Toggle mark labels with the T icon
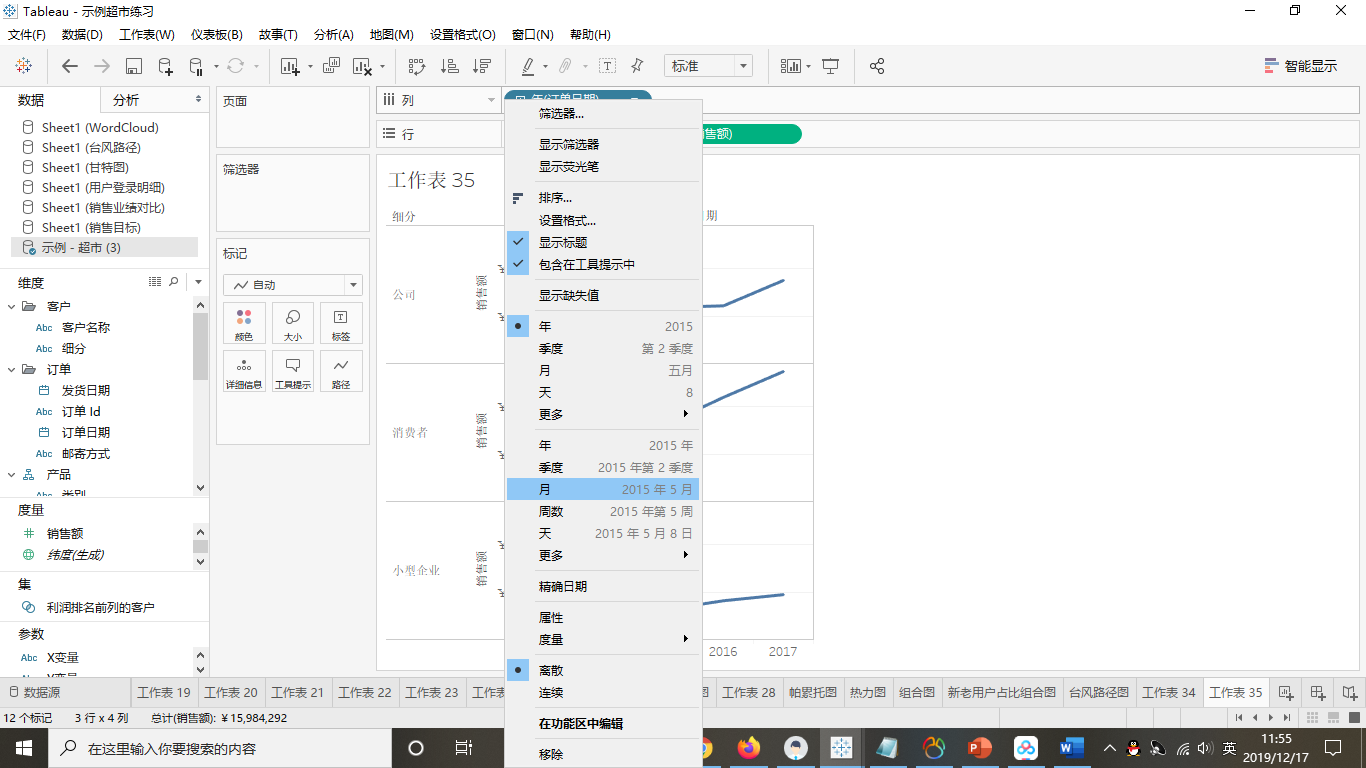 pos(607,66)
